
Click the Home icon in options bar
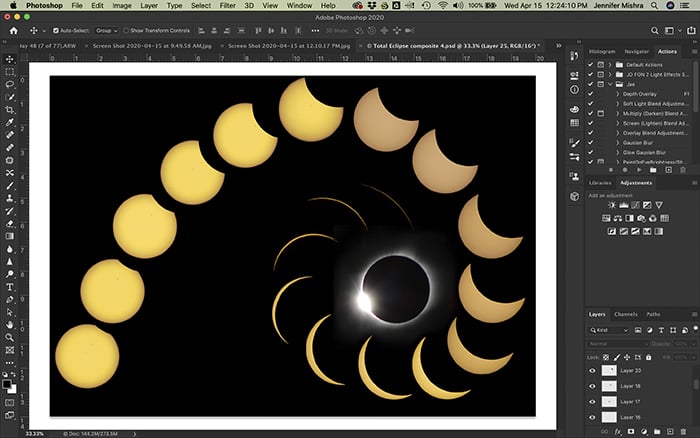click(x=13, y=31)
